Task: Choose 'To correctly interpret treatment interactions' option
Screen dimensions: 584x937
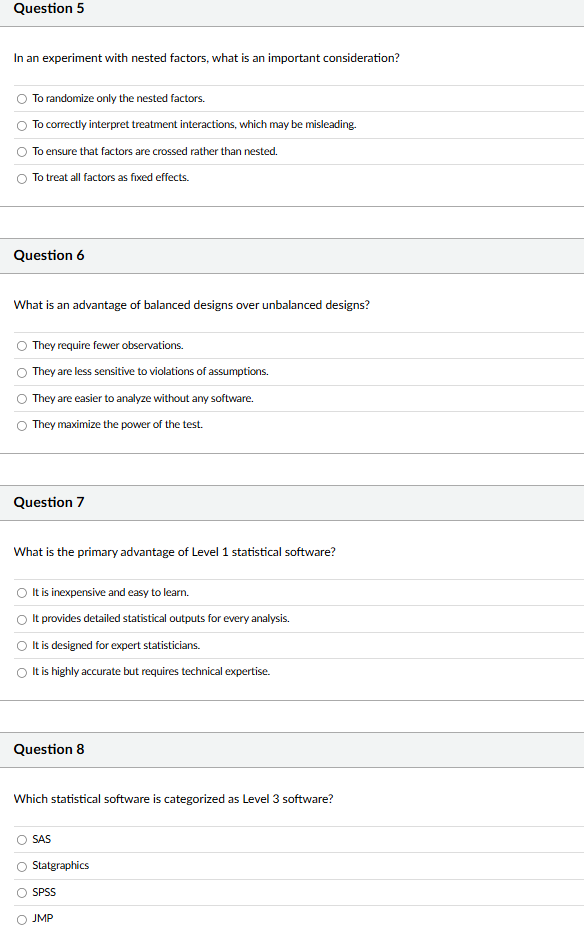Action: [21, 124]
